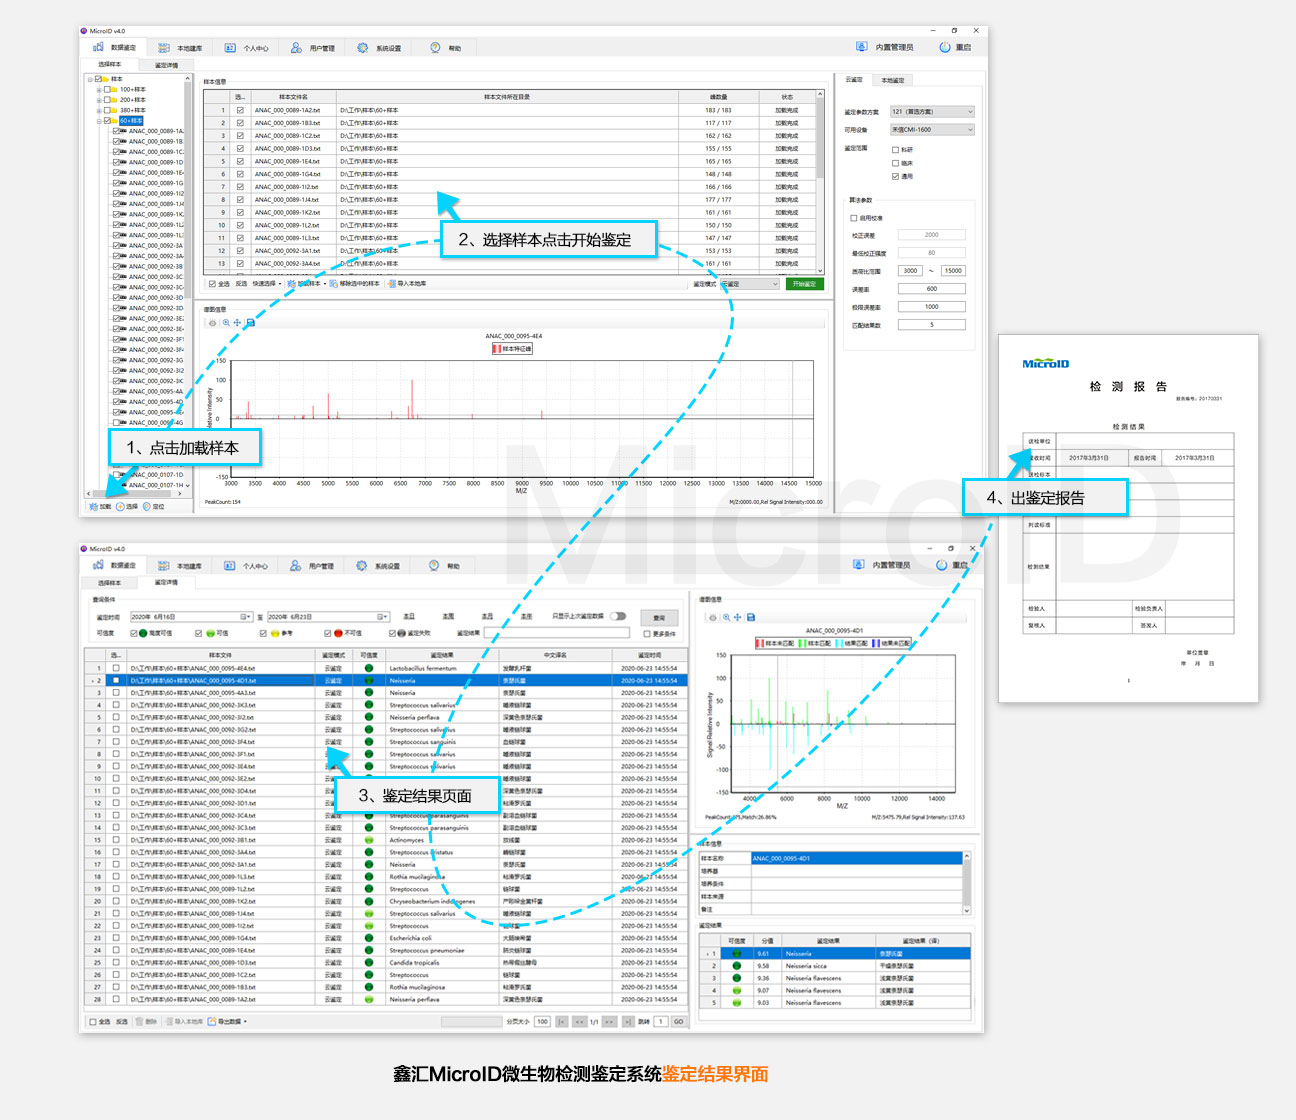Click 删除 icon in results footer
1296x1120 pixels.
[x=139, y=1021]
